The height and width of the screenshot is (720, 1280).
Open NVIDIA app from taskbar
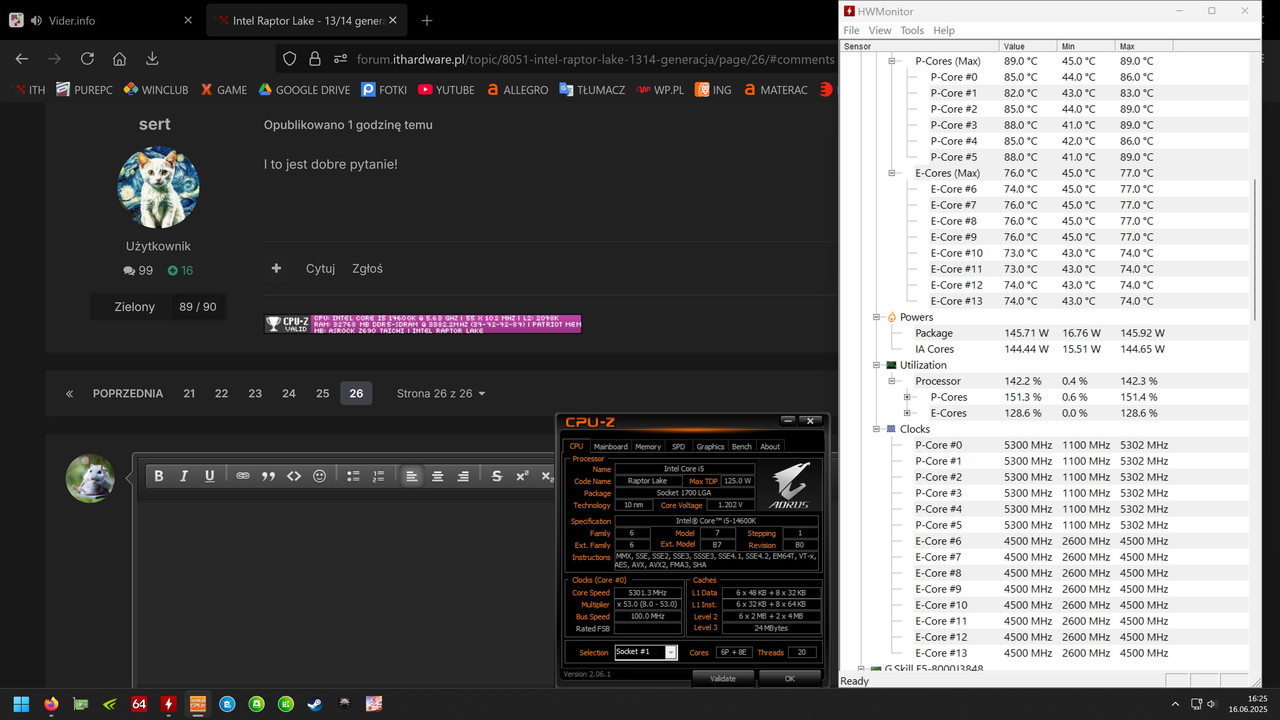(x=110, y=704)
